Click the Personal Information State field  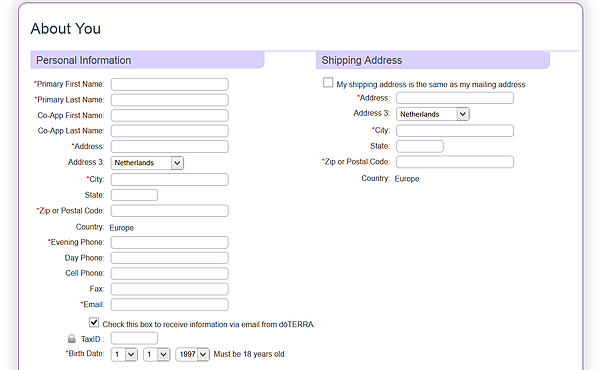pyautogui.click(x=134, y=195)
